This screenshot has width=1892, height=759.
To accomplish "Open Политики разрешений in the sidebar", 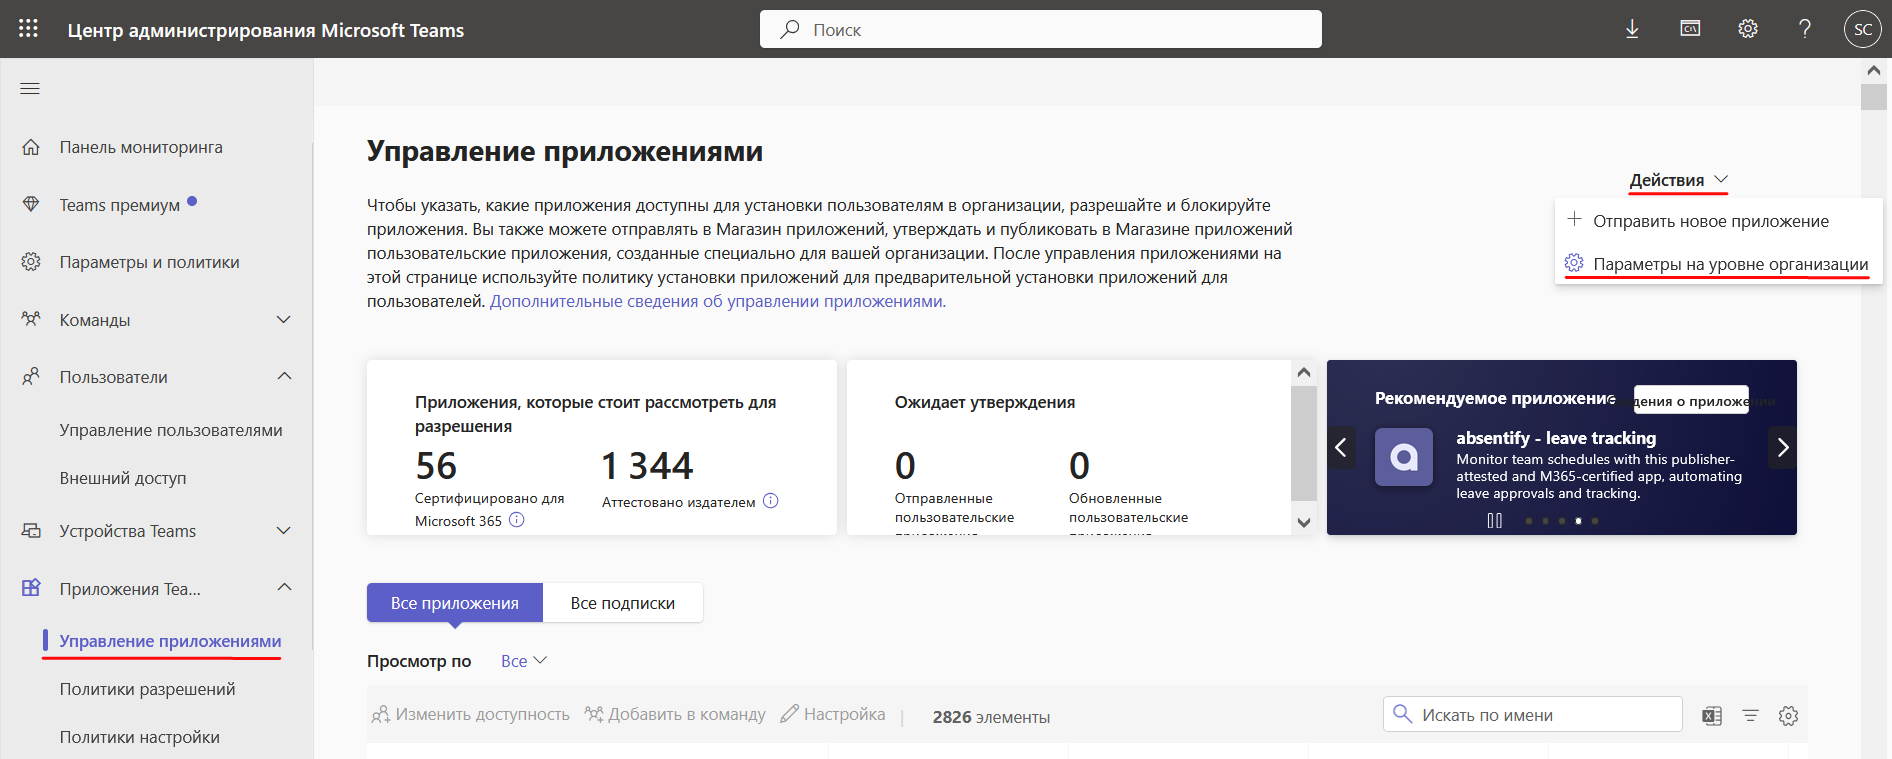I will pyautogui.click(x=148, y=689).
